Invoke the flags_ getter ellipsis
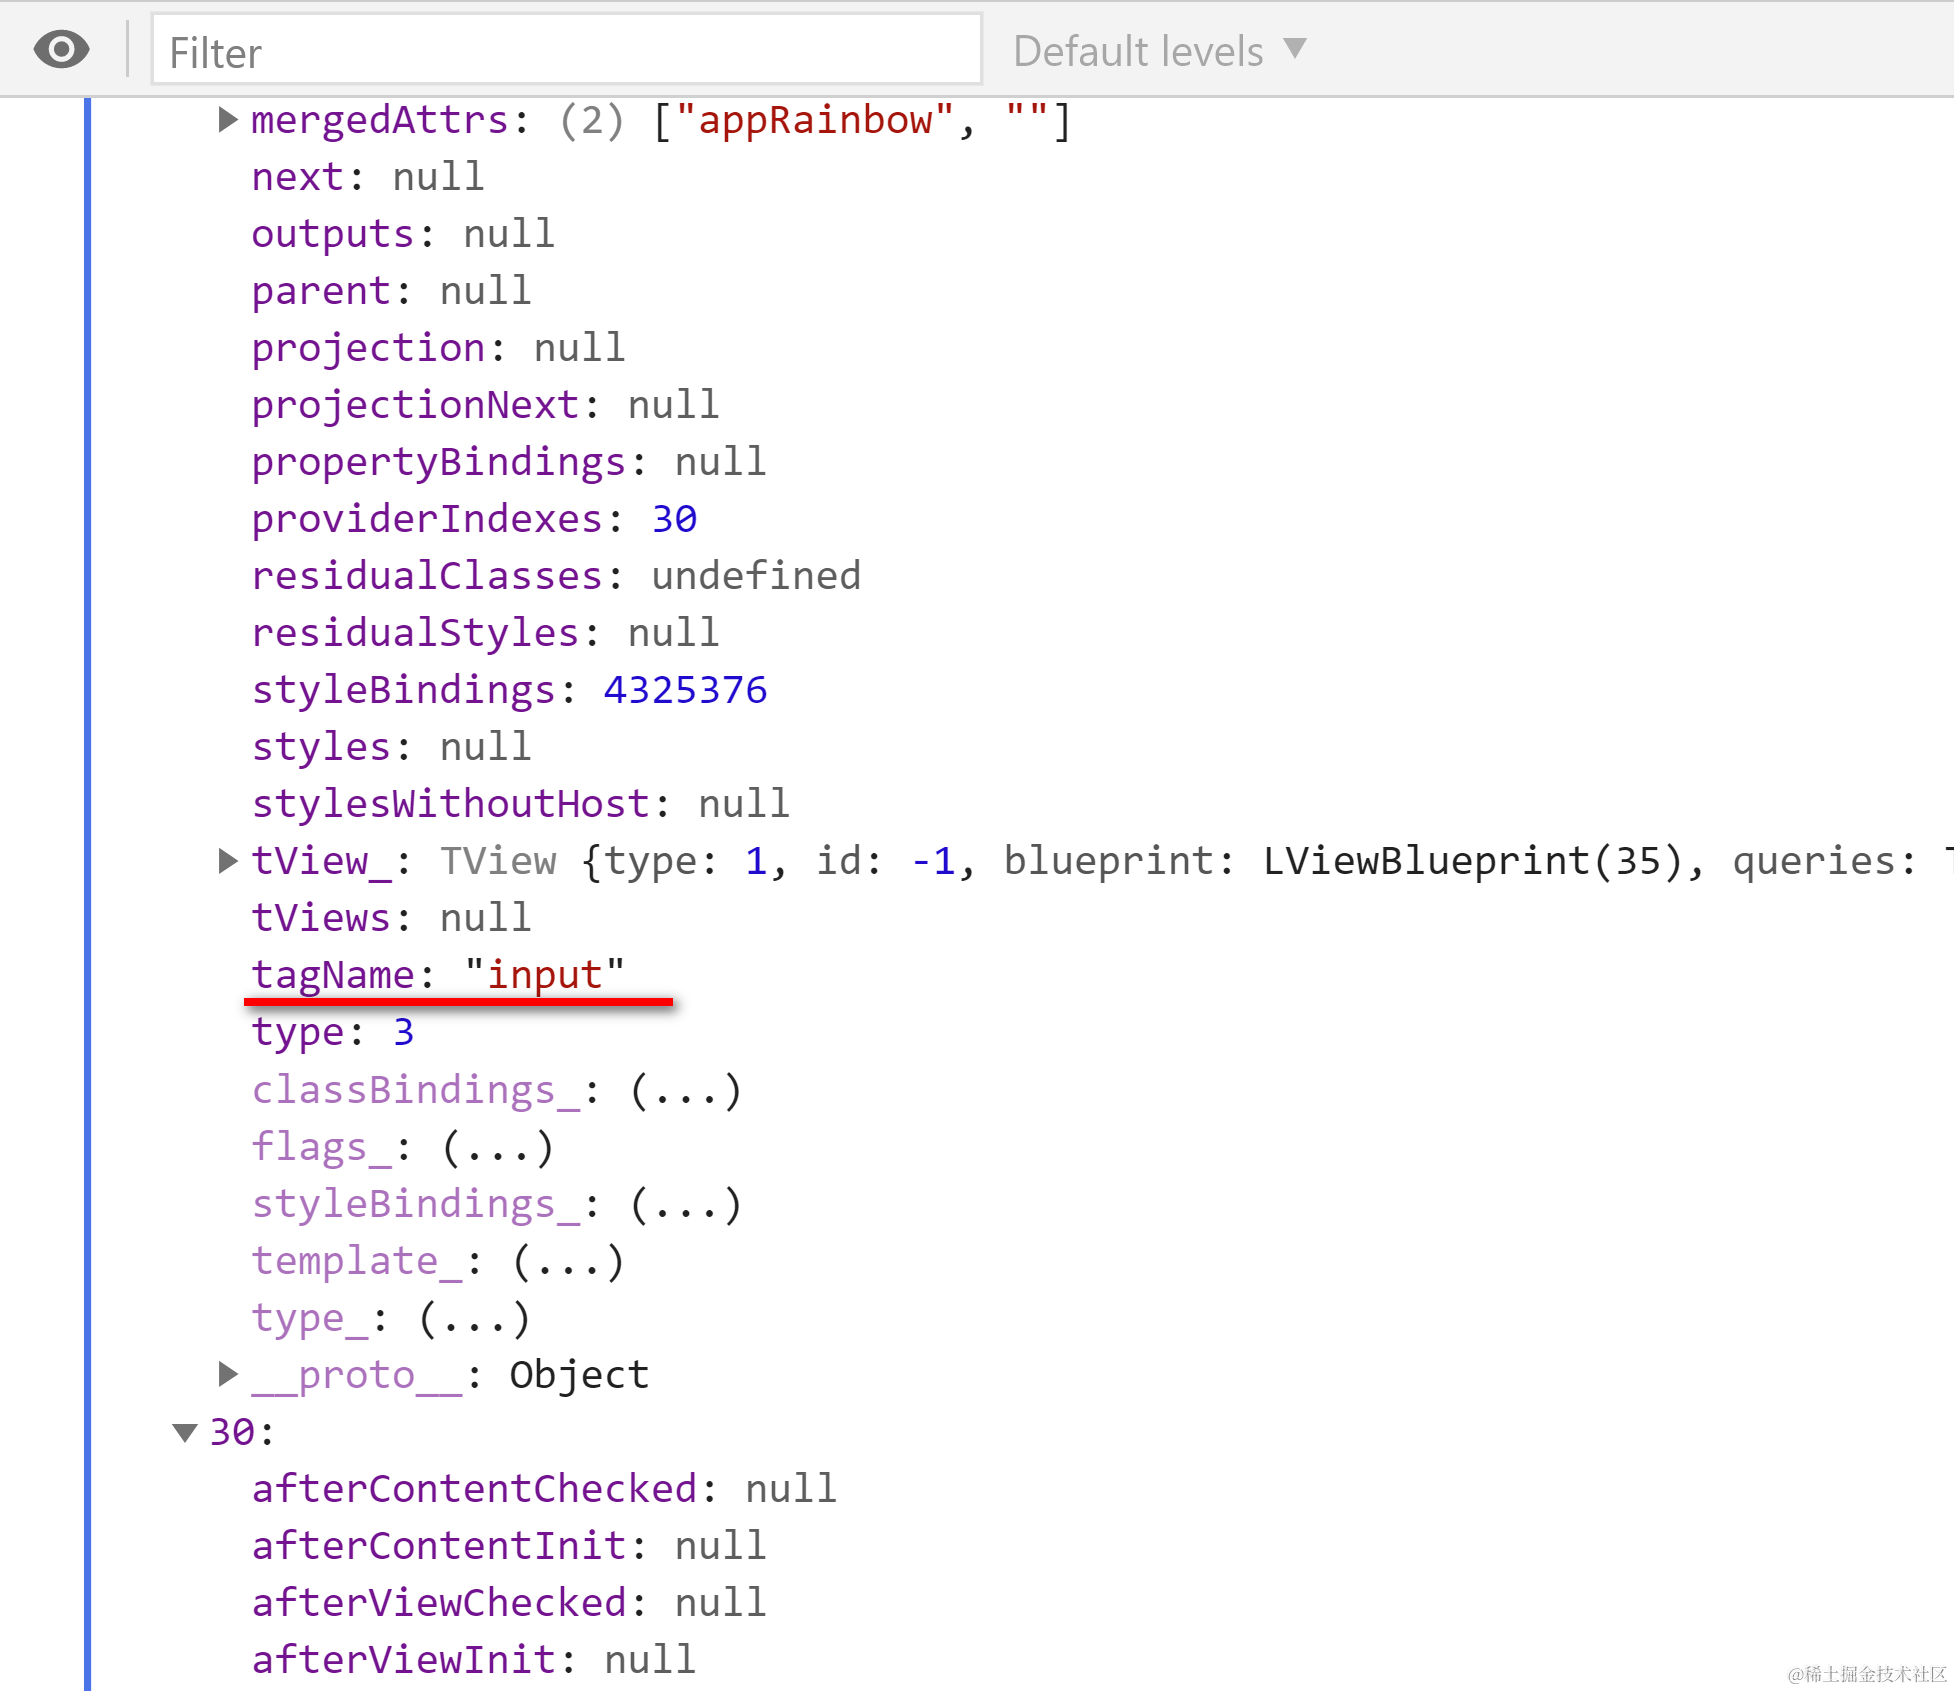This screenshot has width=1954, height=1691. click(498, 1147)
